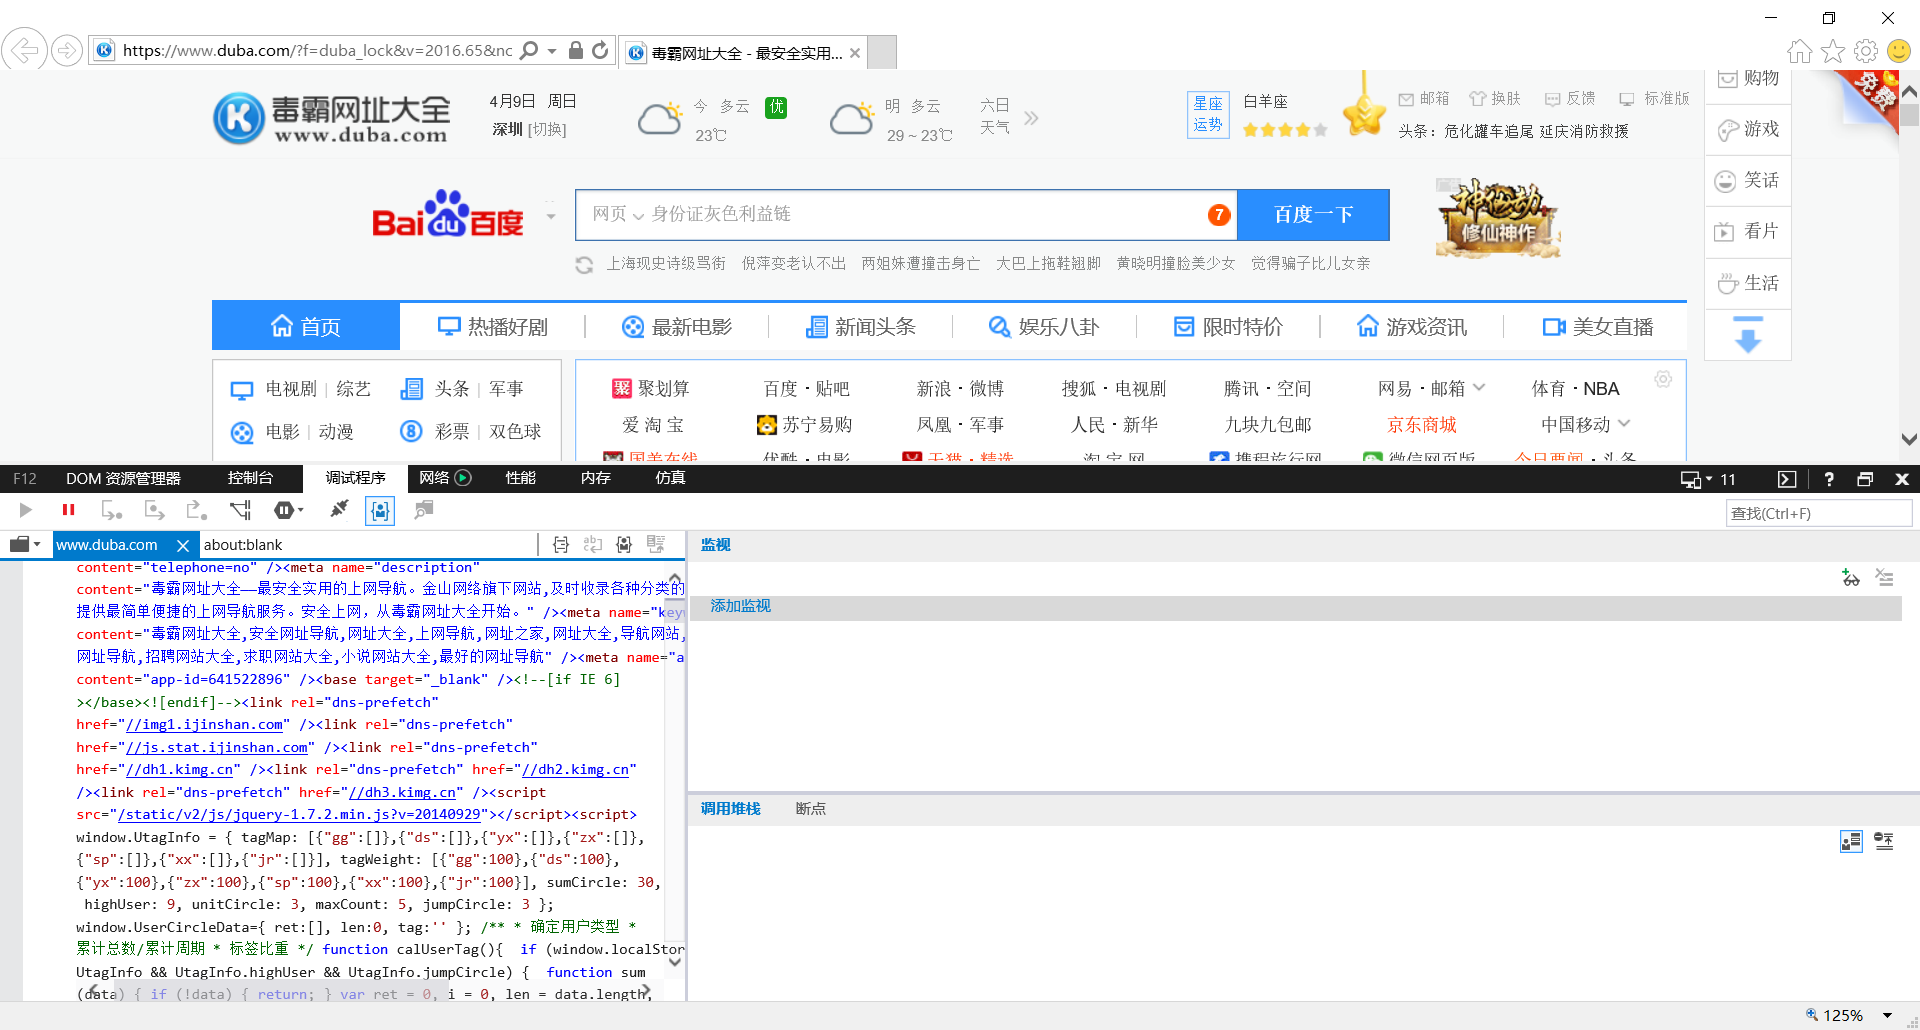Image resolution: width=1920 pixels, height=1030 pixels.
Task: Toggle the Just My Code debugger button
Action: (x=380, y=511)
